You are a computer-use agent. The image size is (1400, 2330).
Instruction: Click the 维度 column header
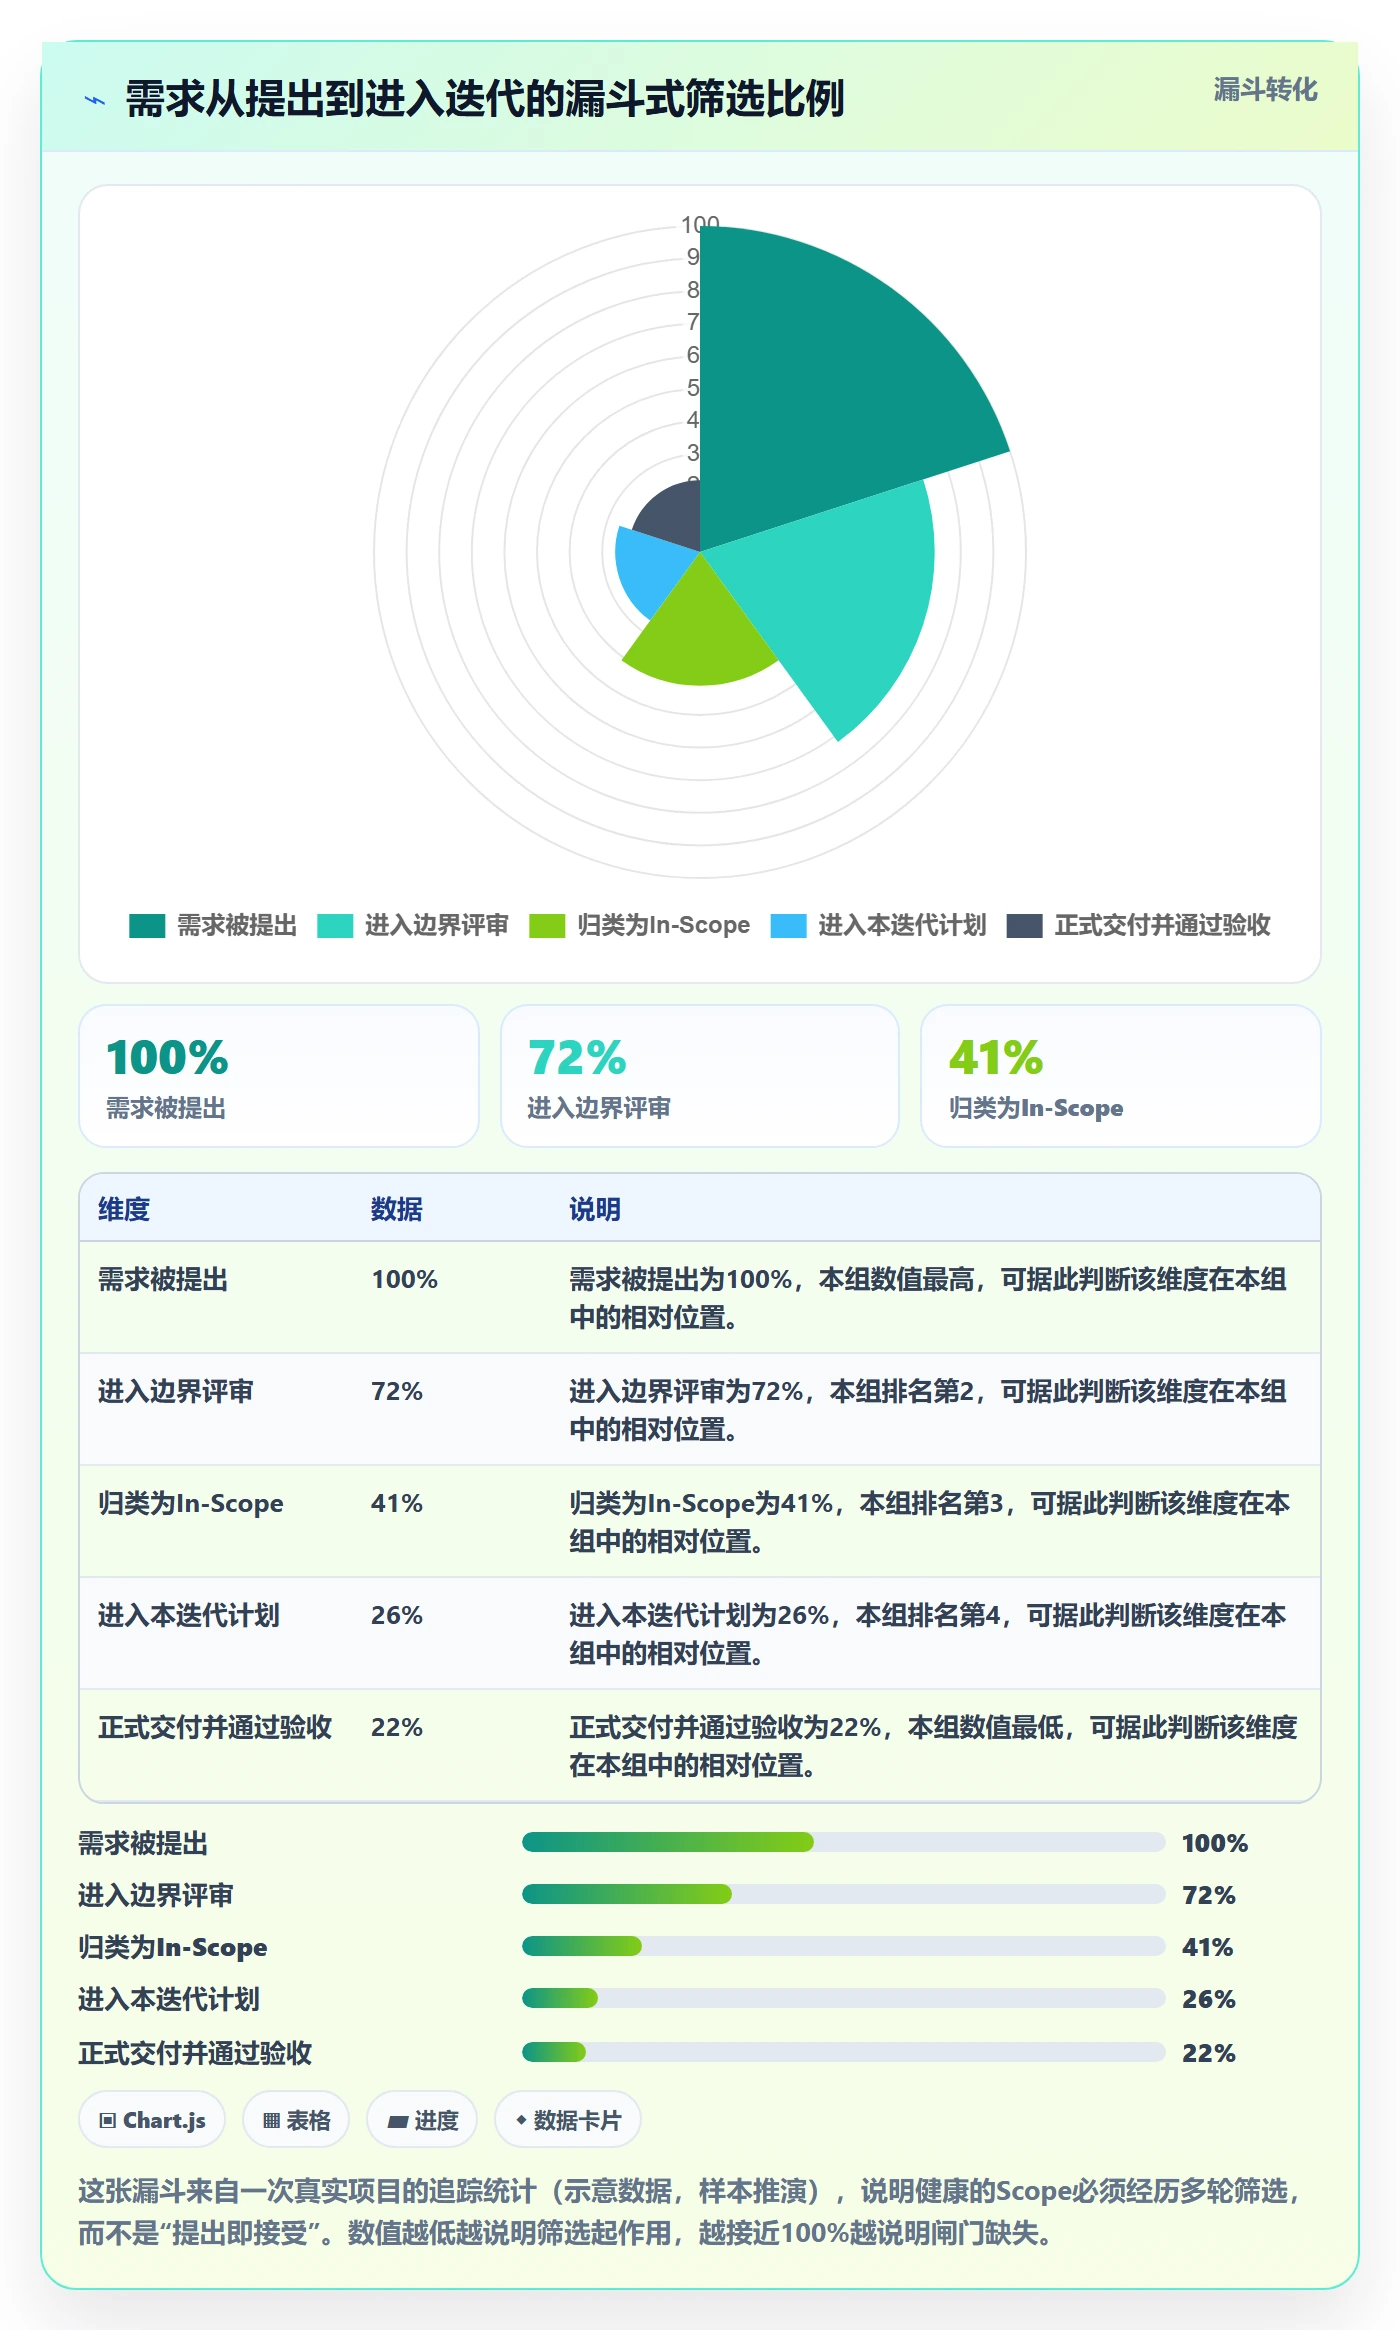tap(124, 1209)
